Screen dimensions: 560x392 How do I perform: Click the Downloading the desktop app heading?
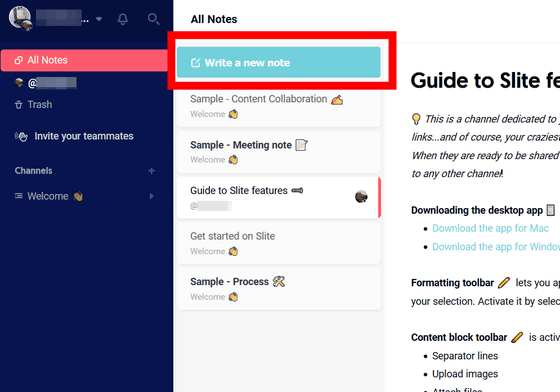tap(477, 210)
